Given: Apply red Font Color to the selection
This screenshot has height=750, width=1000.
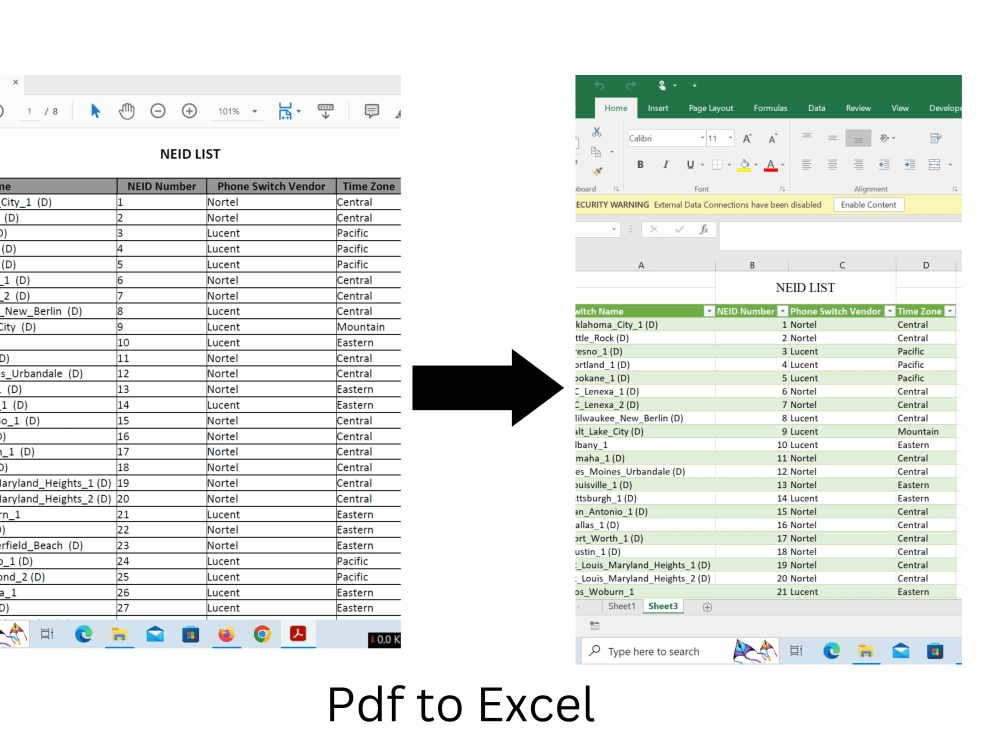Looking at the screenshot, I should 770,165.
